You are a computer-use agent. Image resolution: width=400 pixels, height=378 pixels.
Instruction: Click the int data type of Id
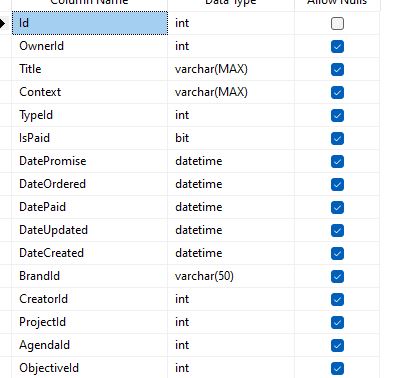tap(231, 23)
